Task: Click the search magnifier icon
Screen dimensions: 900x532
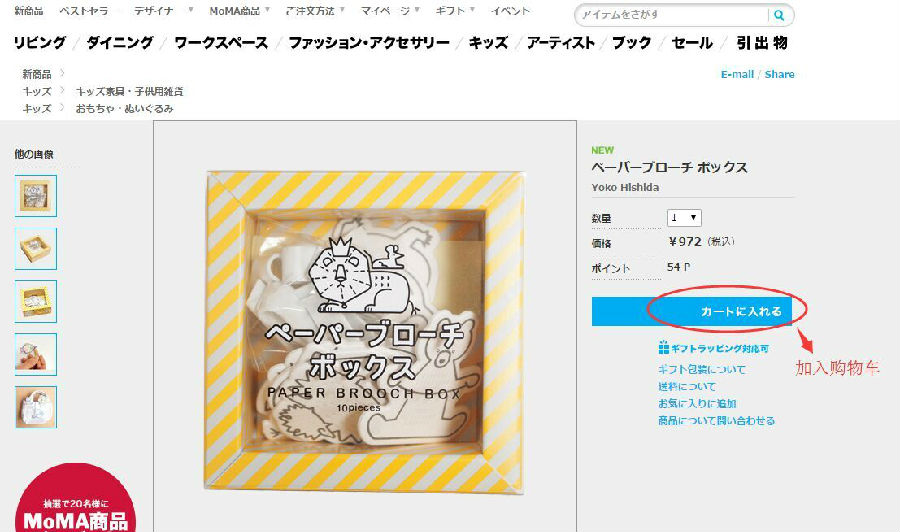Action: click(778, 15)
